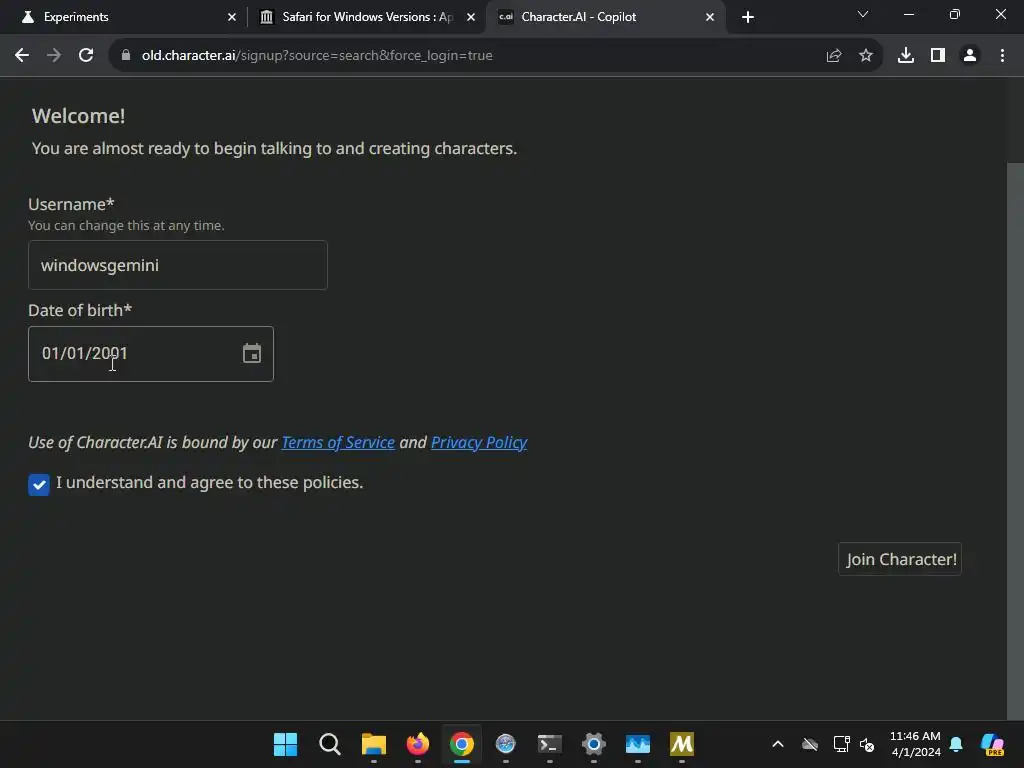Open network status tray icon

click(x=841, y=744)
